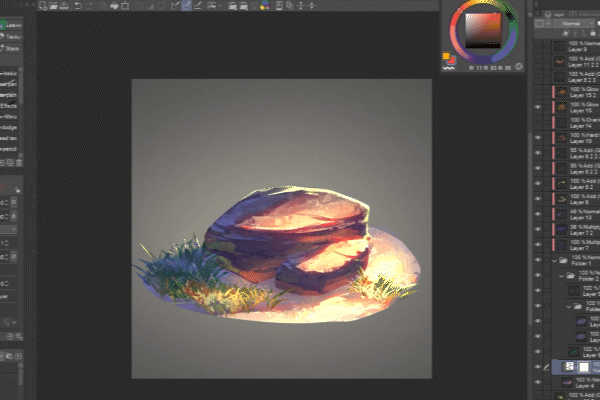
Task: Select Layer 11 2 2 in layer list
Action: pos(575,62)
